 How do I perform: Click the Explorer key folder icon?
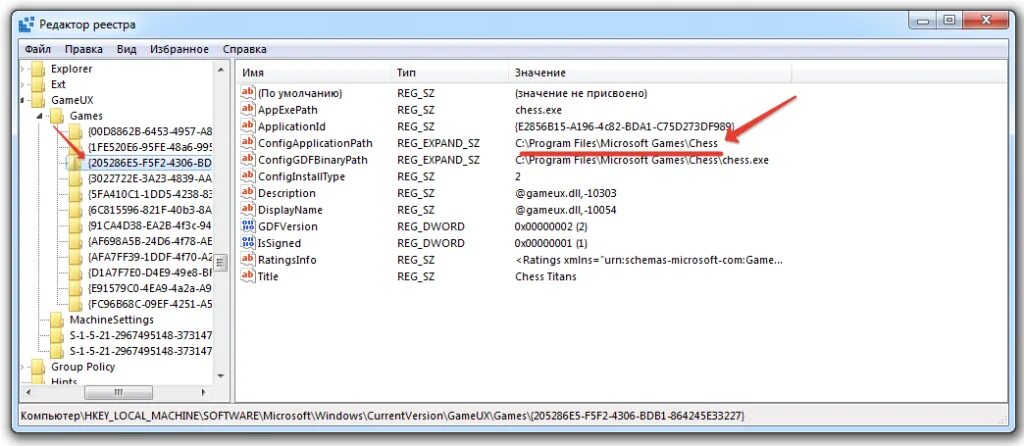[39, 69]
